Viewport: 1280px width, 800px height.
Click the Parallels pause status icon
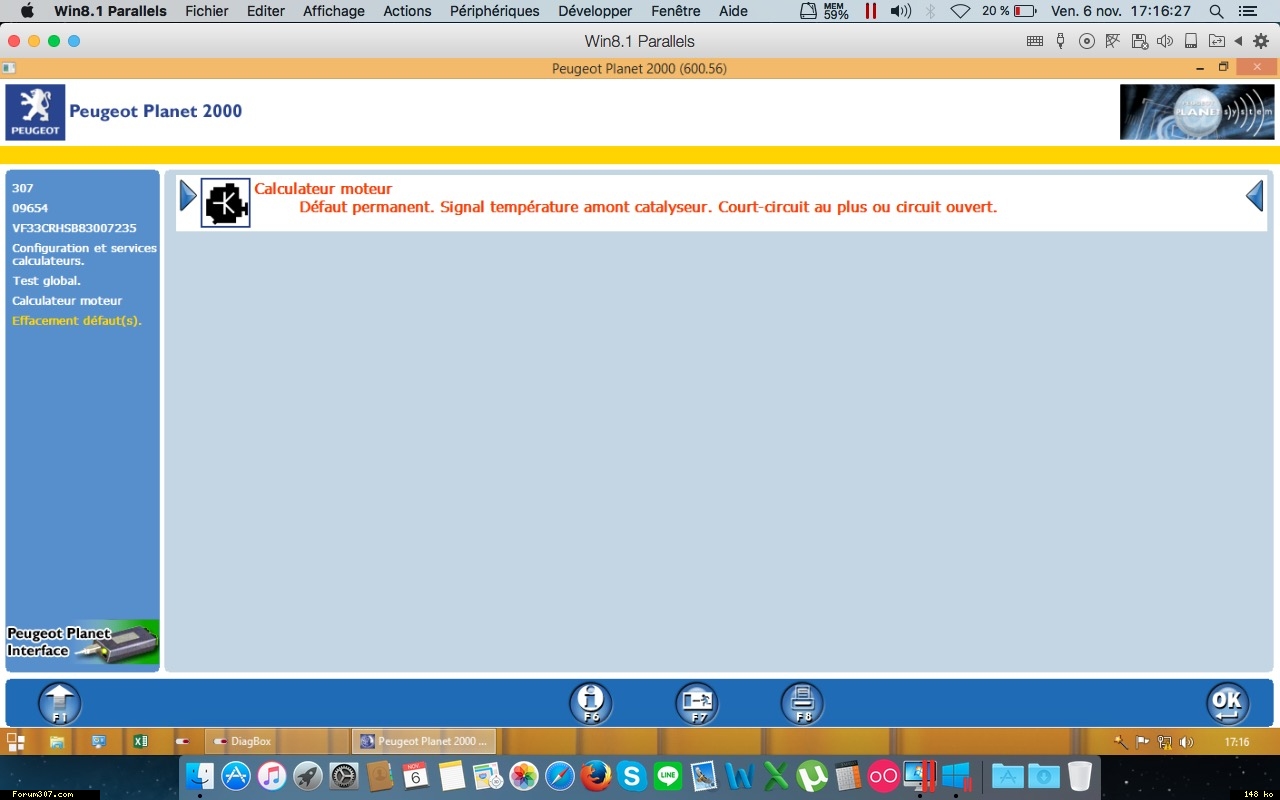click(871, 11)
